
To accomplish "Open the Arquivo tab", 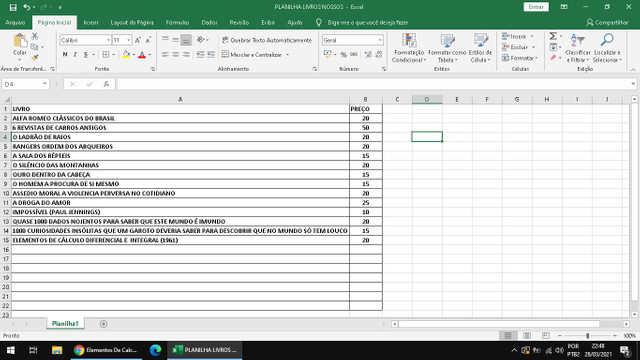I will pyautogui.click(x=15, y=22).
